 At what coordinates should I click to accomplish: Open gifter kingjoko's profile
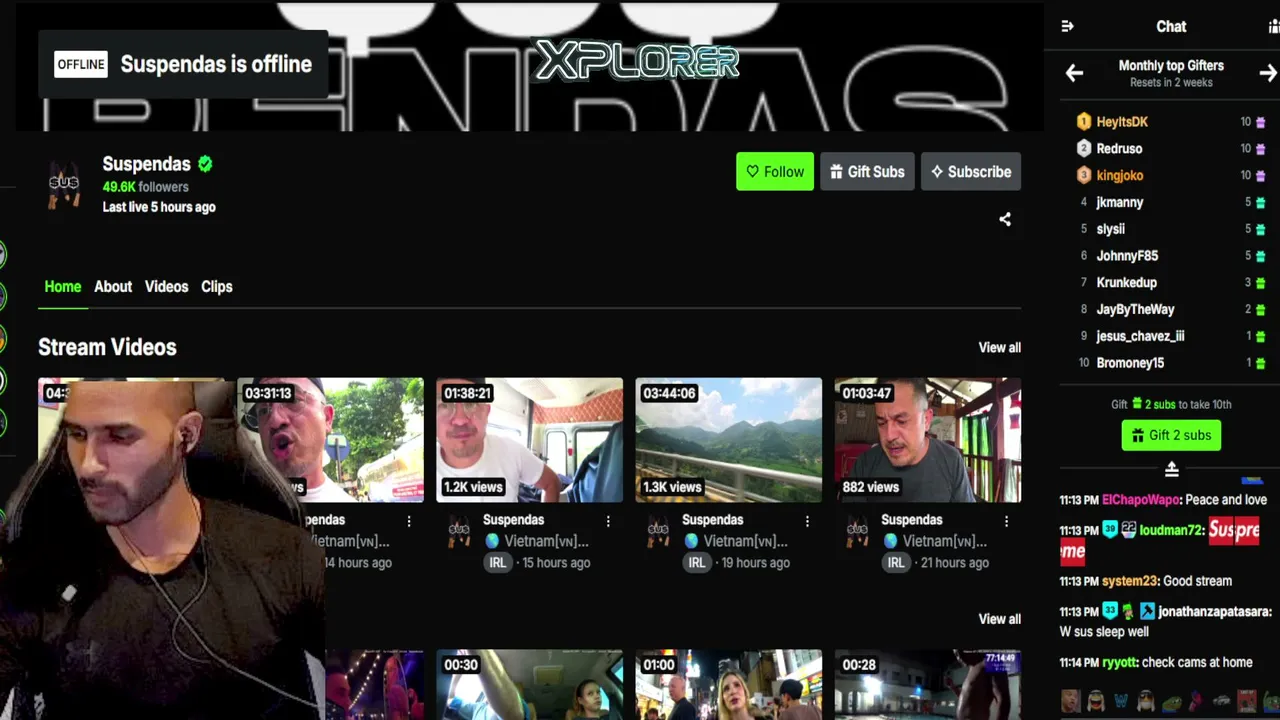pyautogui.click(x=1120, y=176)
